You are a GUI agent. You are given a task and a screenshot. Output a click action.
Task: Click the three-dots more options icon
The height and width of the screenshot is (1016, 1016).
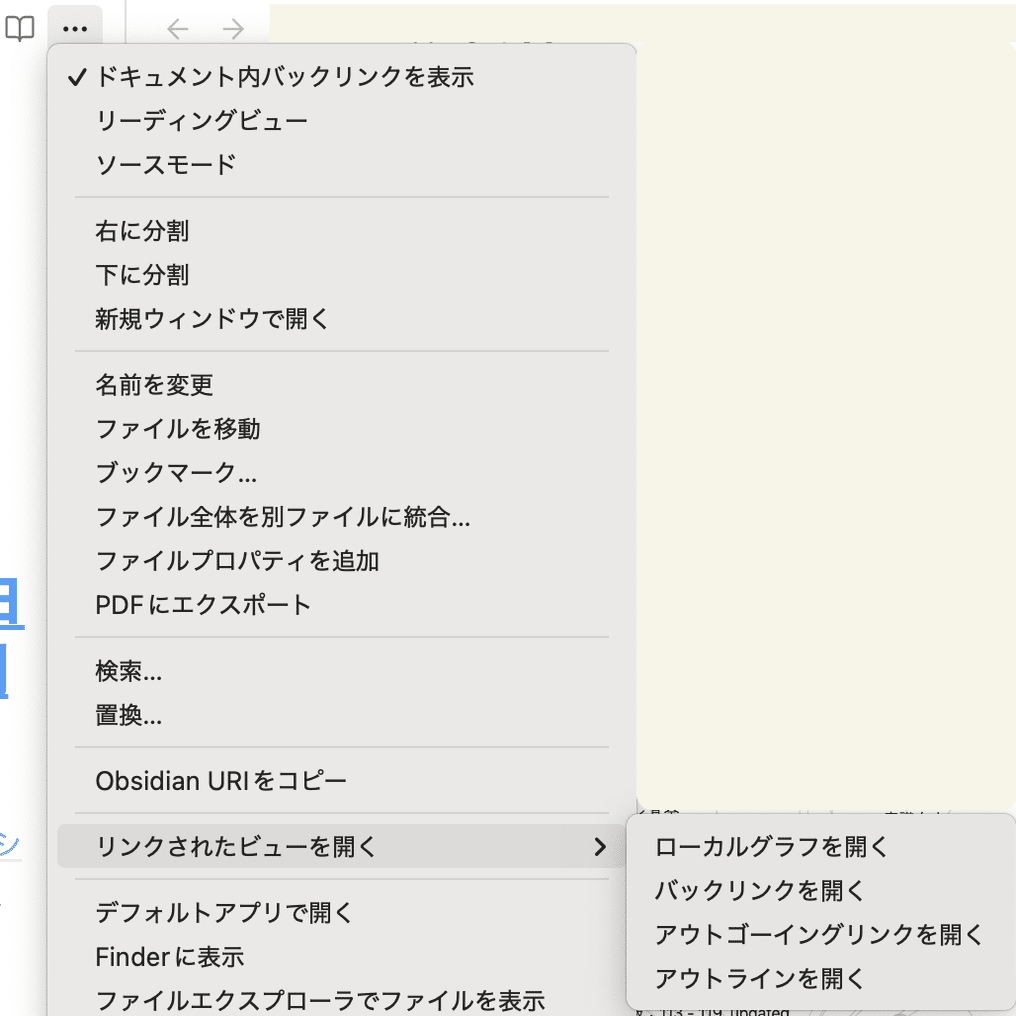pyautogui.click(x=75, y=29)
